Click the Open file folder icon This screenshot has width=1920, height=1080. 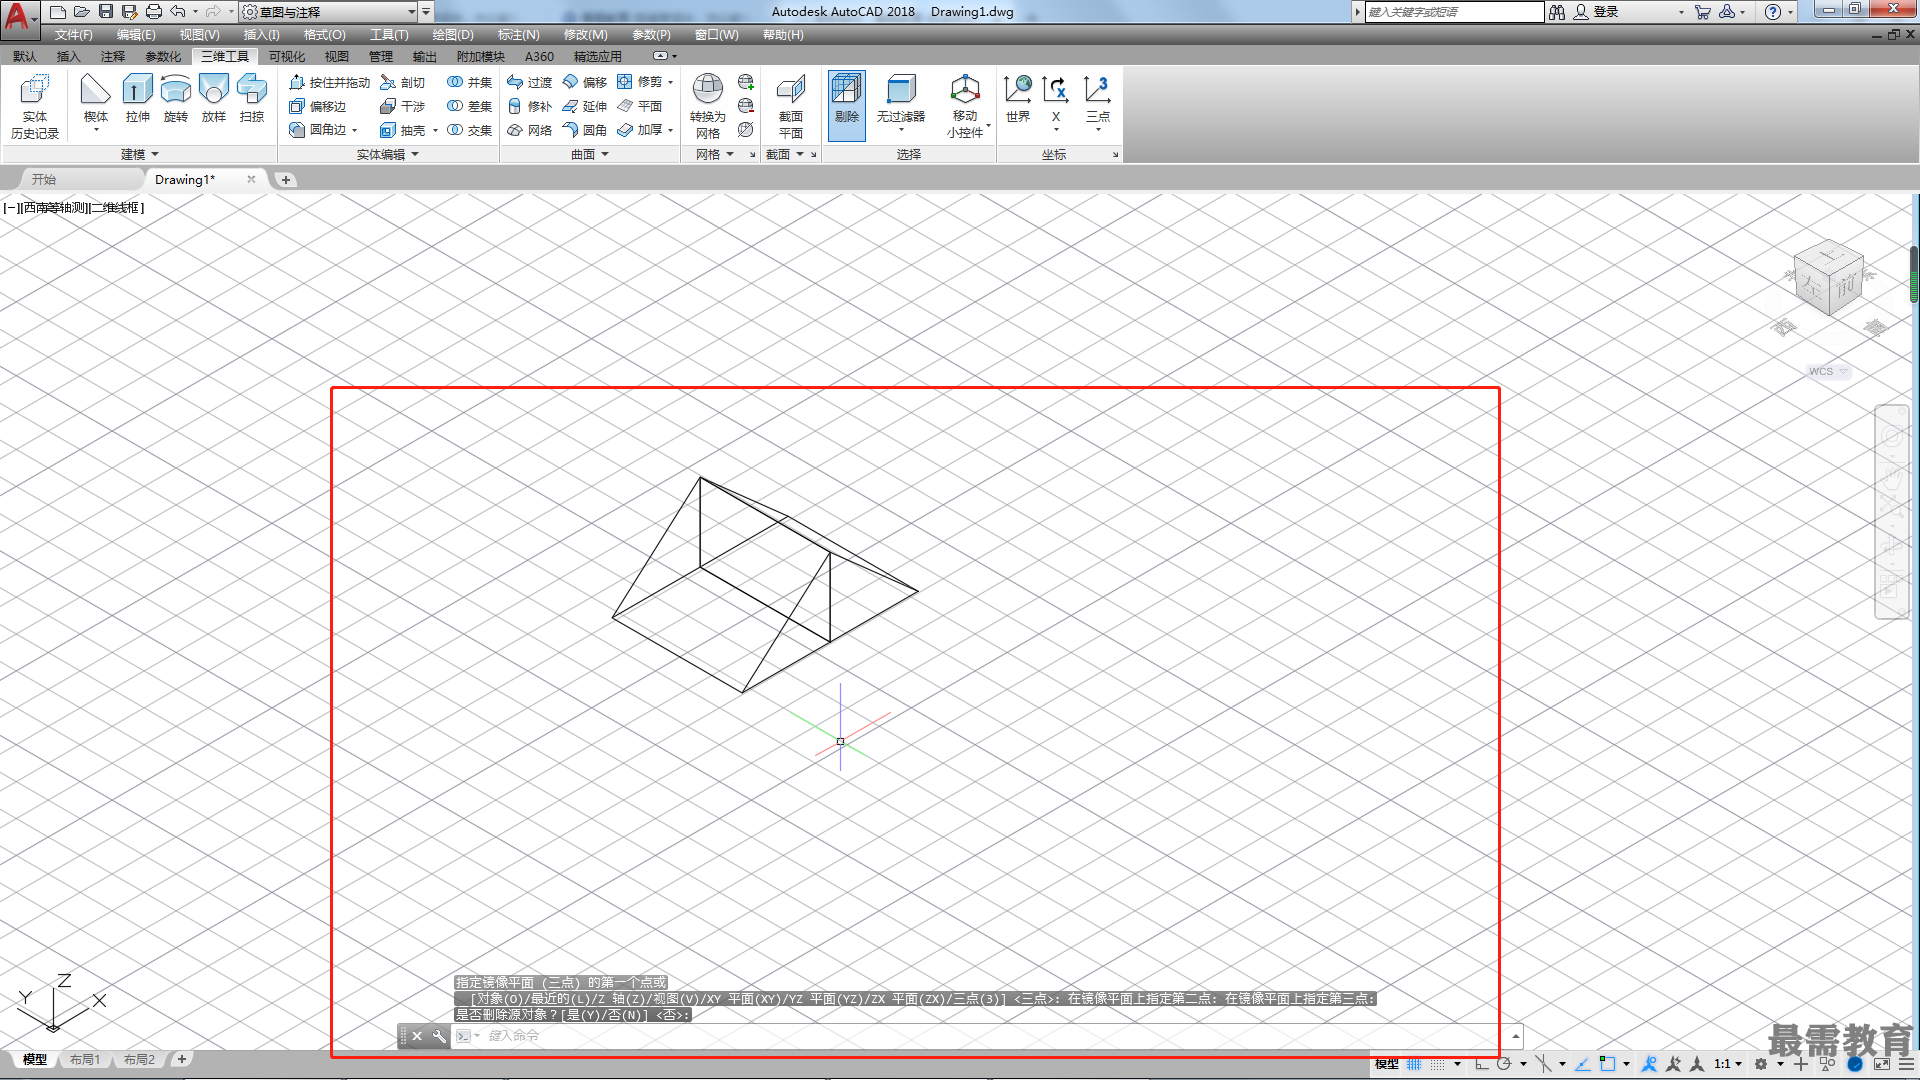[x=82, y=12]
